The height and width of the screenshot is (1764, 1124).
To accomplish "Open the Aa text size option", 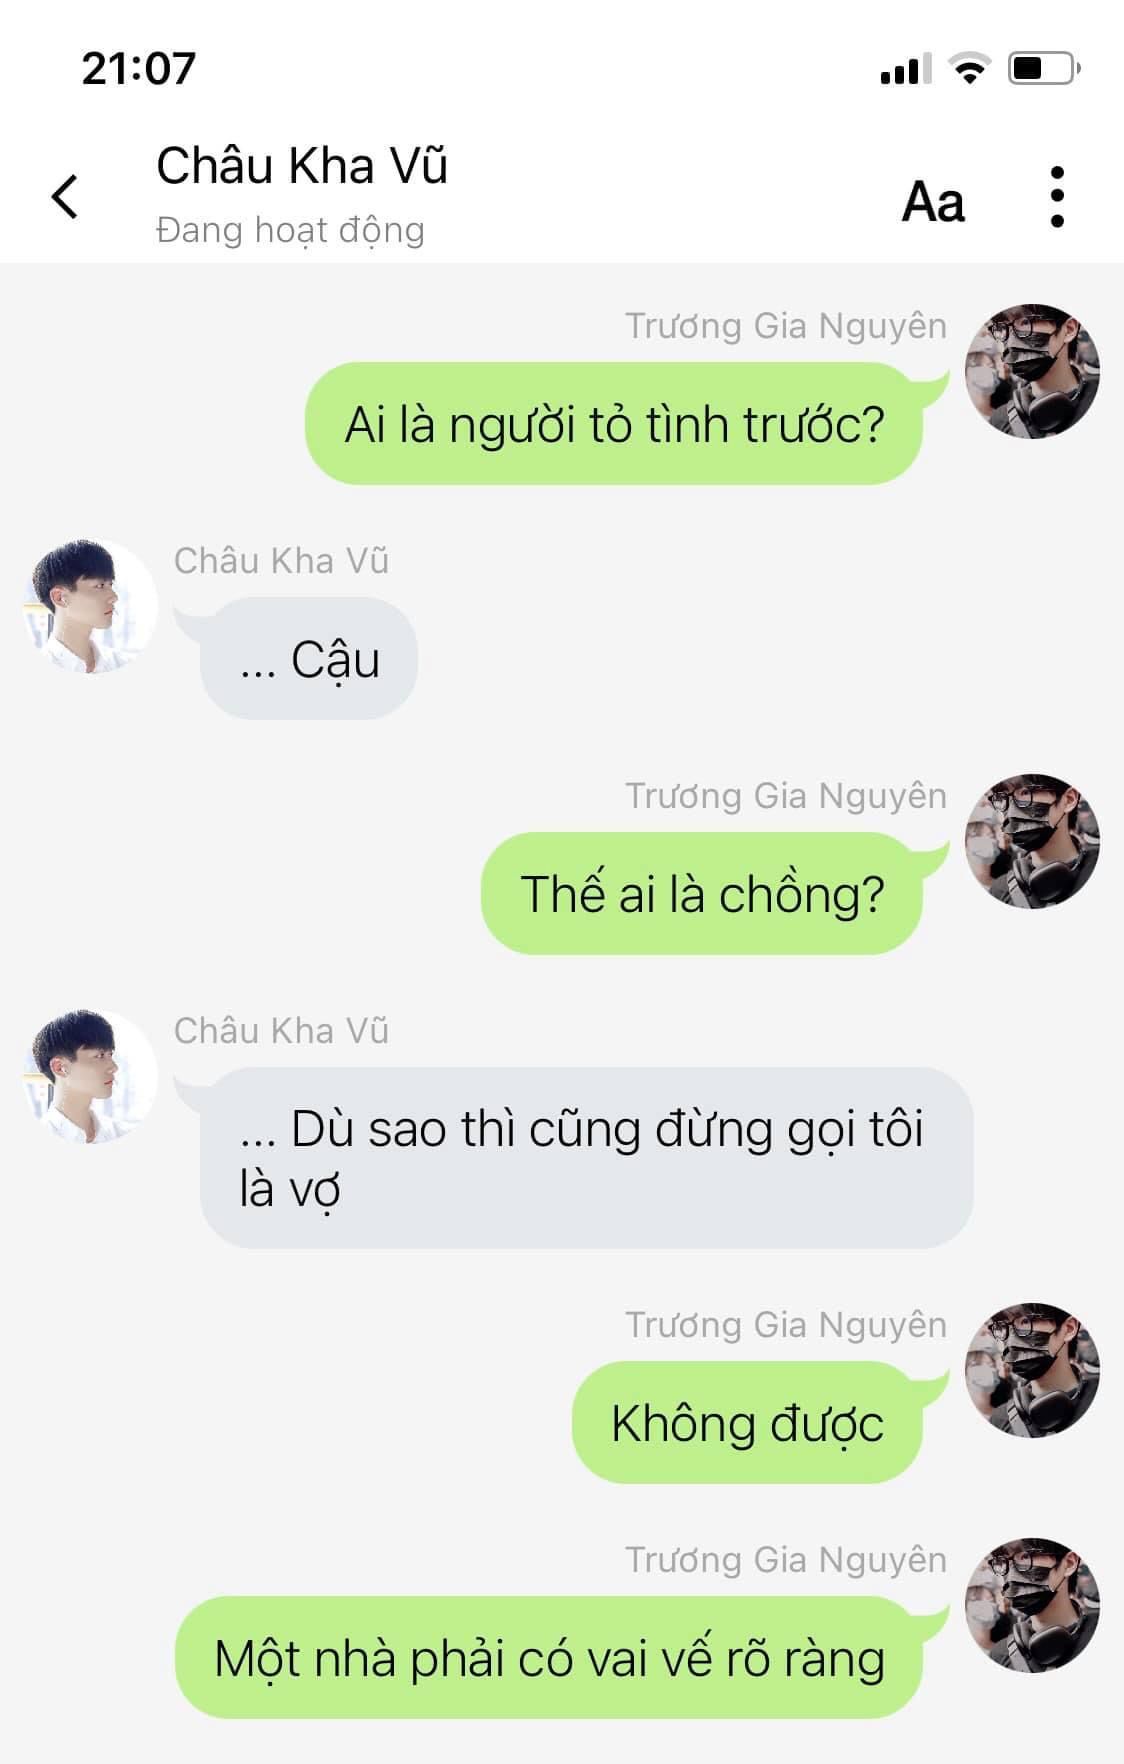I will click(x=933, y=202).
